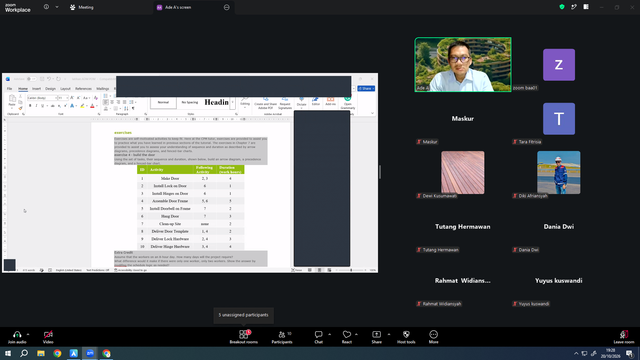
Task: Expand React options arrow
Action: [x=357, y=334]
